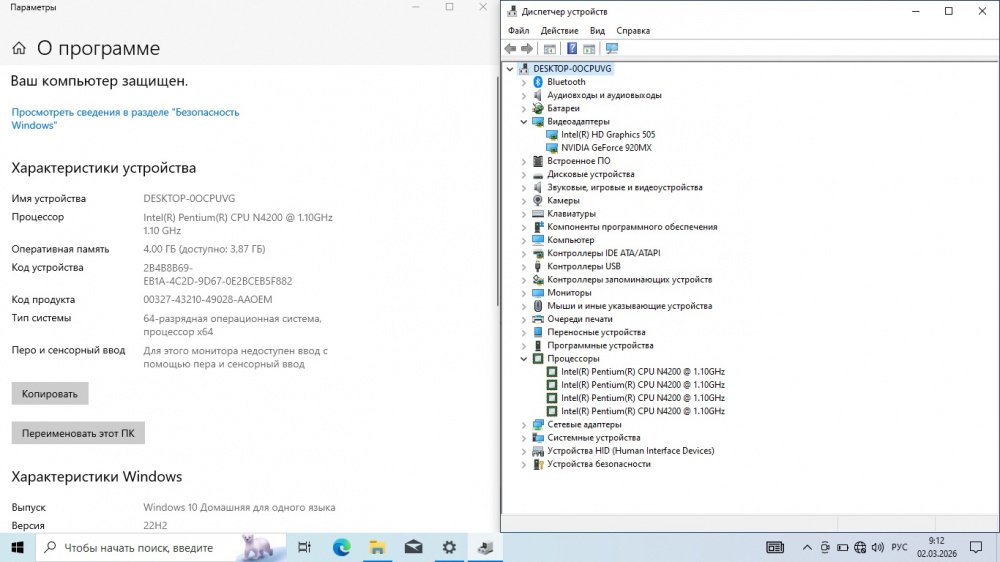1000x562 pixels.
Task: Open the Windows Start menu
Action: point(17,547)
